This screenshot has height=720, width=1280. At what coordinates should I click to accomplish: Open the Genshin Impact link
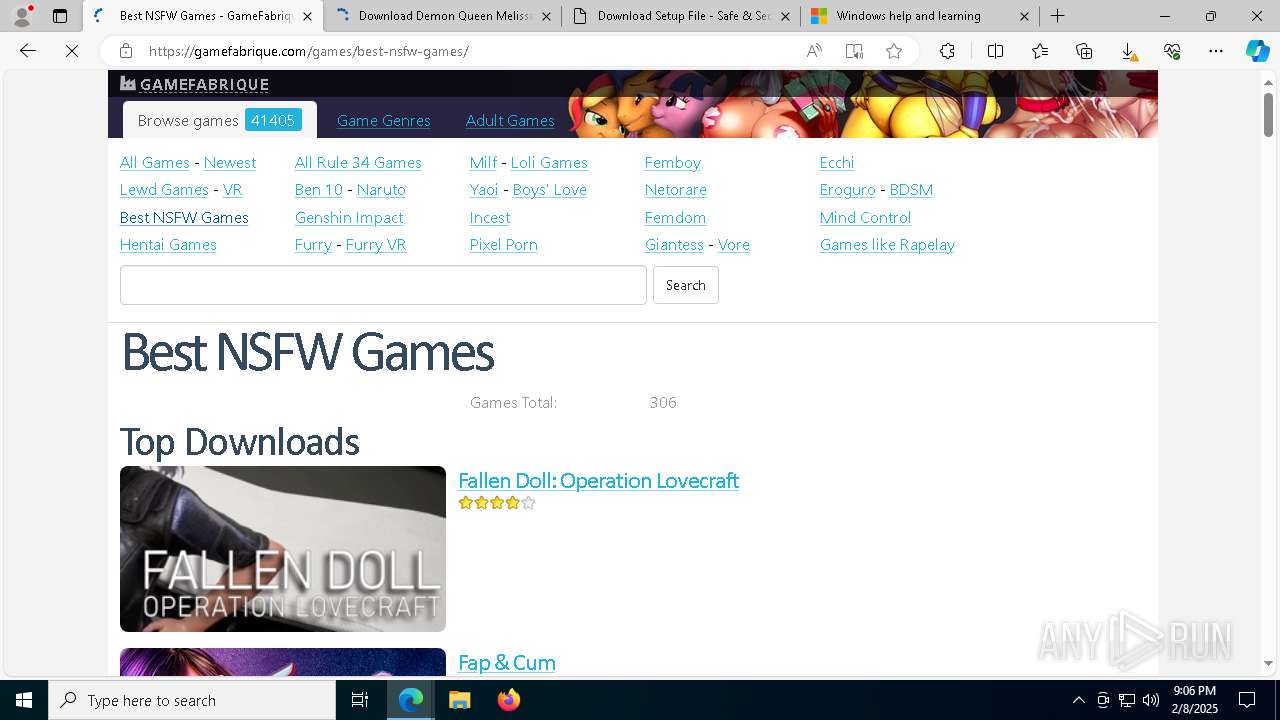tap(349, 217)
